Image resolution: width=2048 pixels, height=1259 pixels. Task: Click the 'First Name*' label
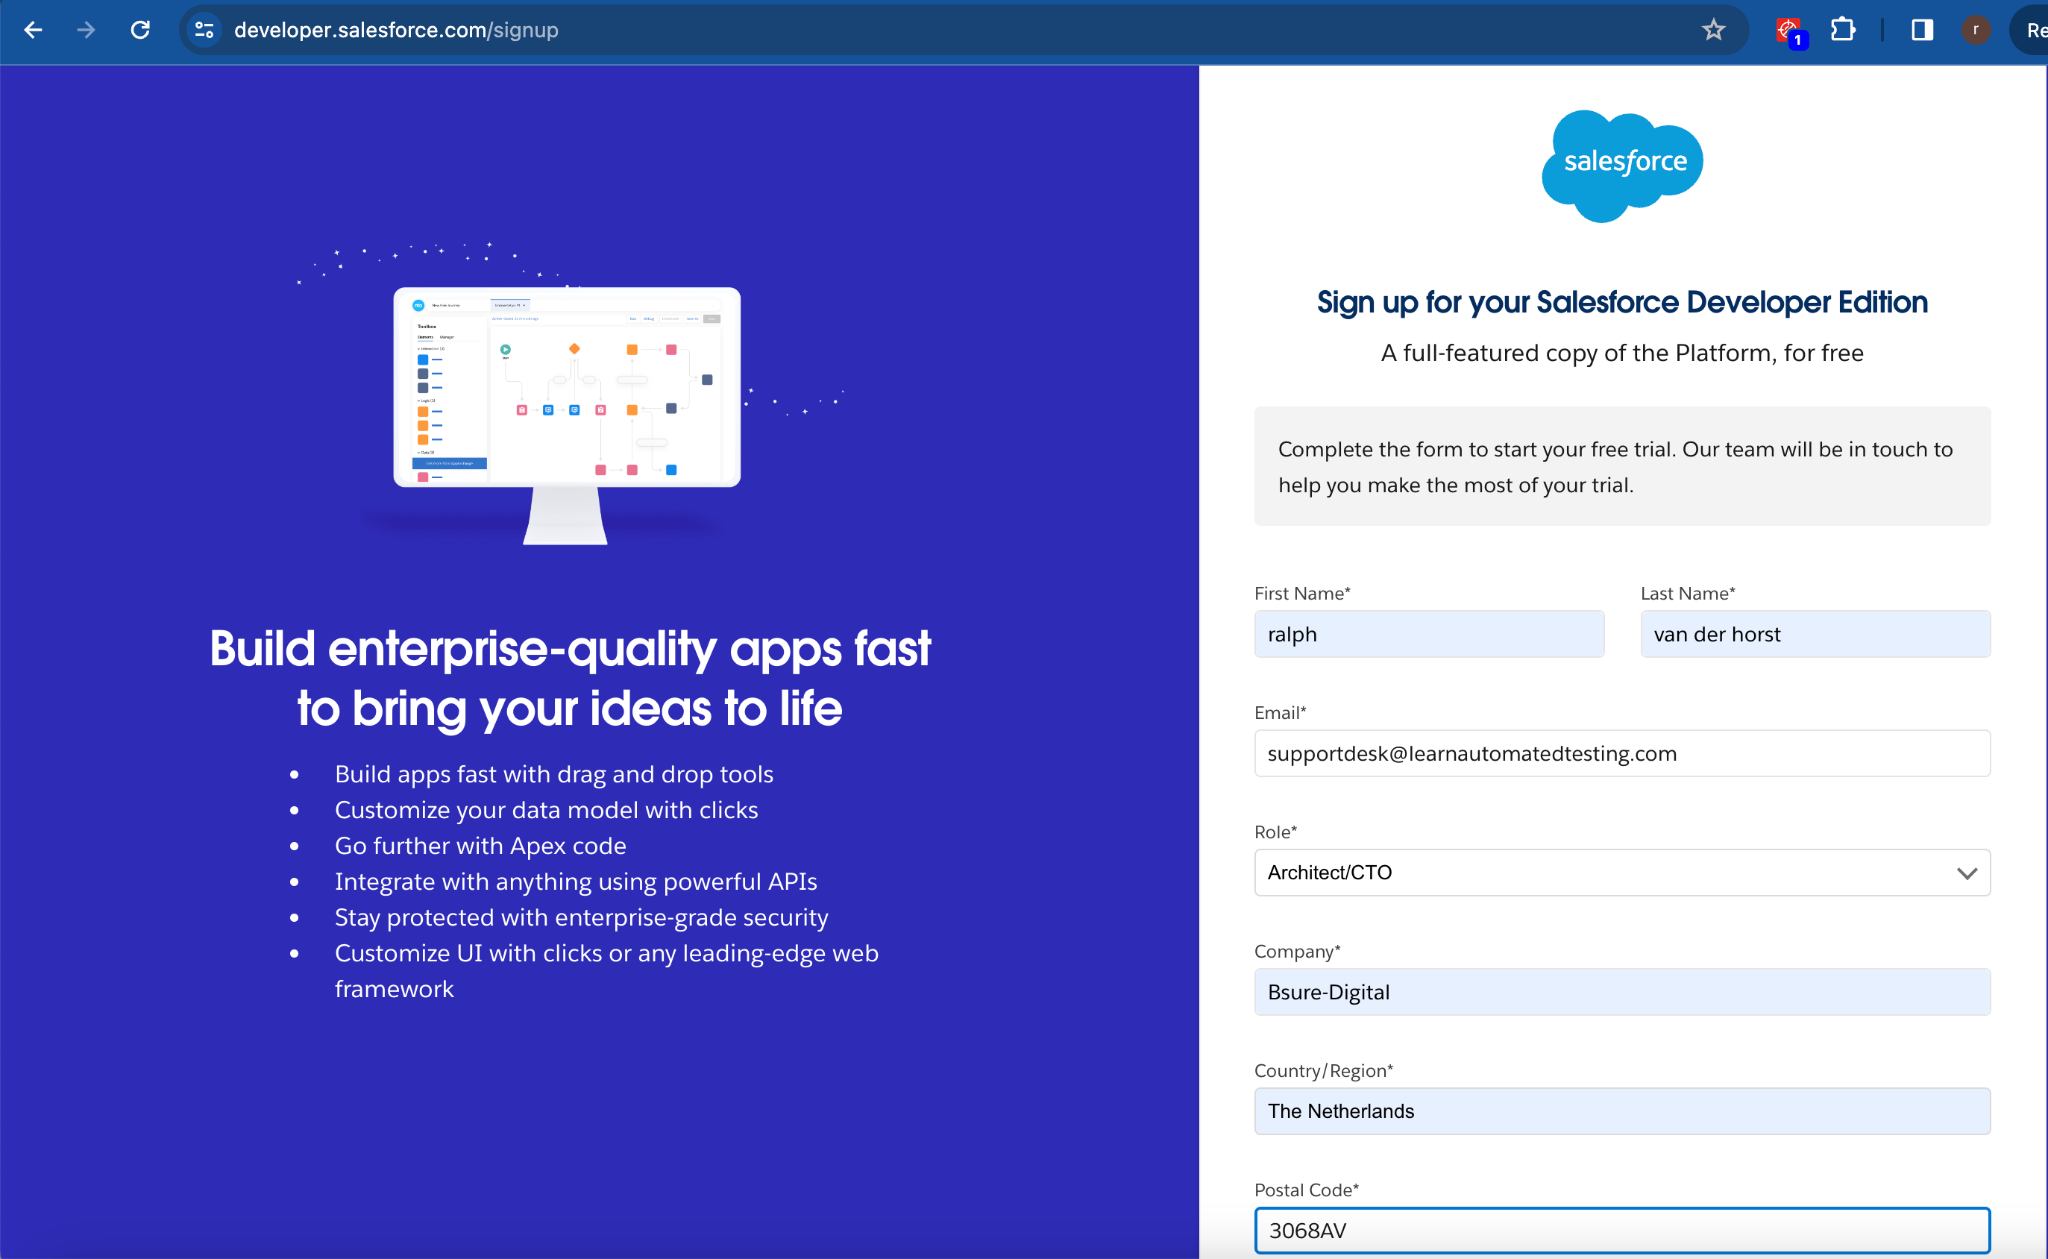tap(1302, 593)
